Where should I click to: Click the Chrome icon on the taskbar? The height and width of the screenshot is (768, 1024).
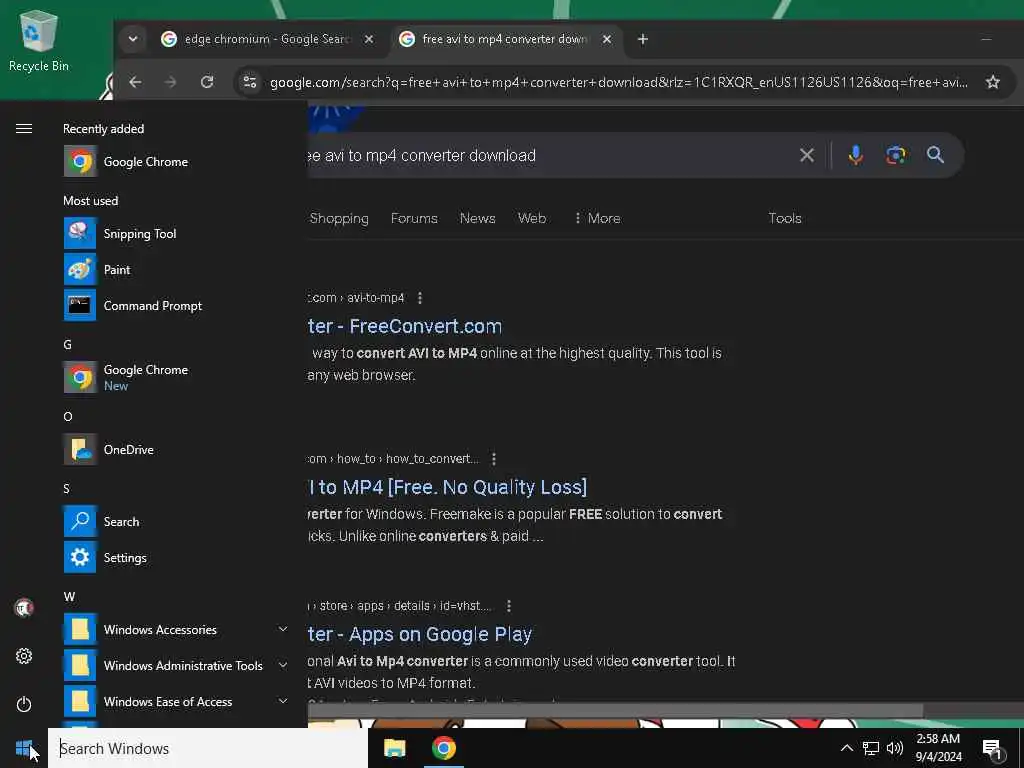click(x=443, y=748)
